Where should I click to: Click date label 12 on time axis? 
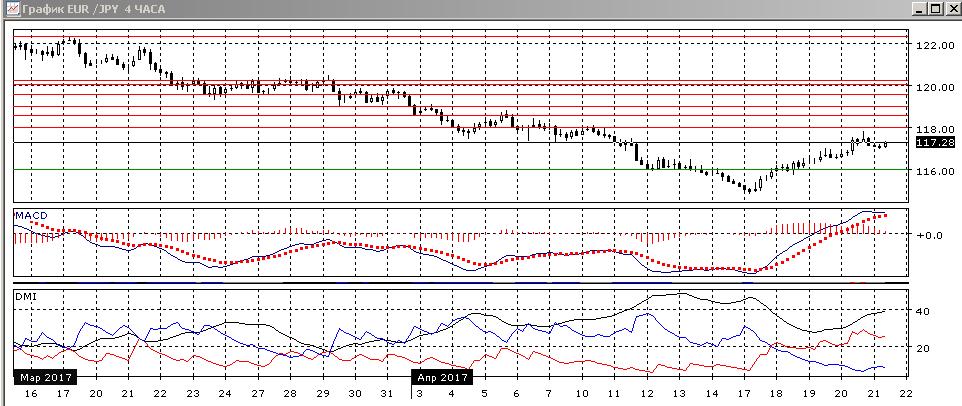pos(647,393)
